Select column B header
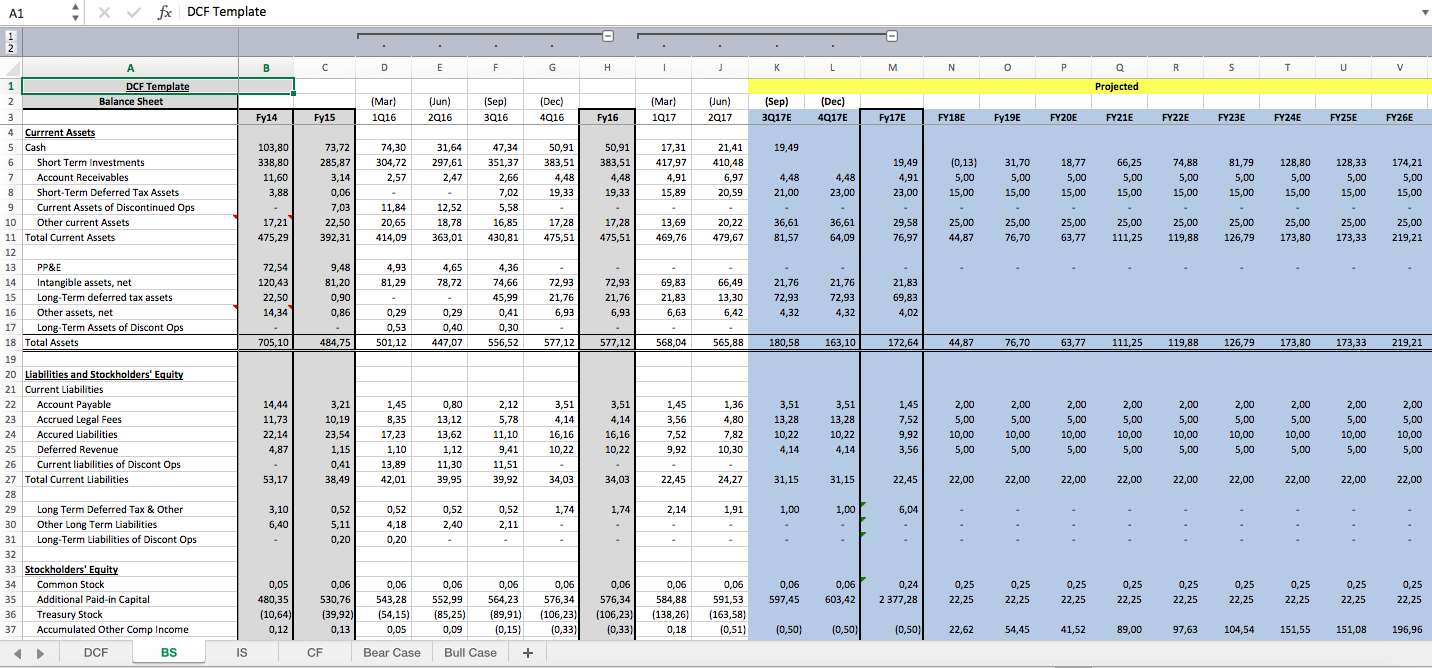Image resolution: width=1432 pixels, height=668 pixels. click(x=266, y=67)
